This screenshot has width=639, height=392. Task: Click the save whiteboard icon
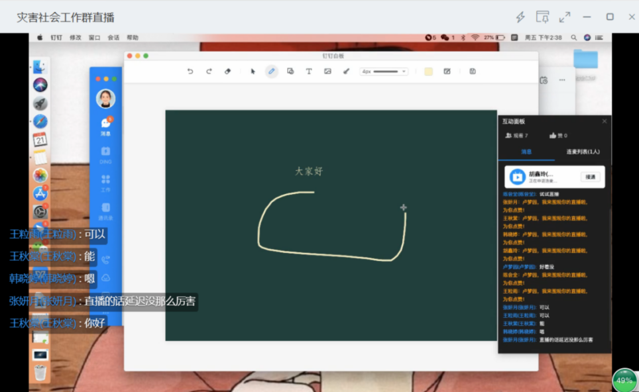(472, 71)
